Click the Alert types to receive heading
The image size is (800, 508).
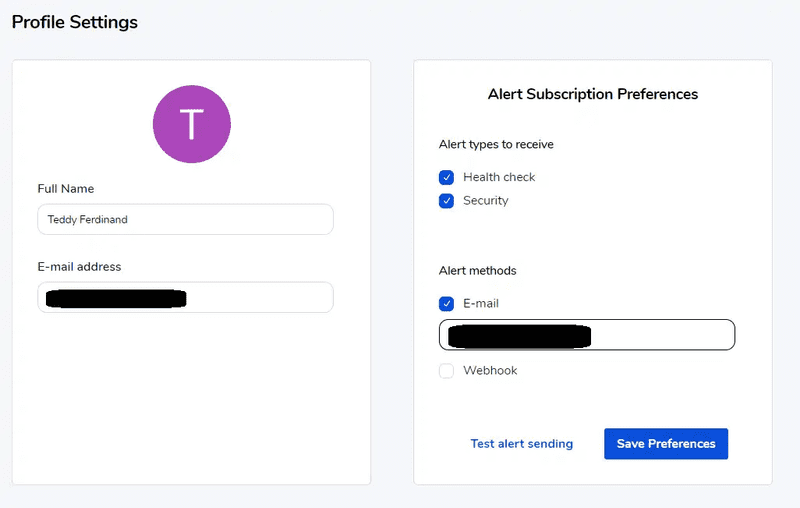coord(496,145)
